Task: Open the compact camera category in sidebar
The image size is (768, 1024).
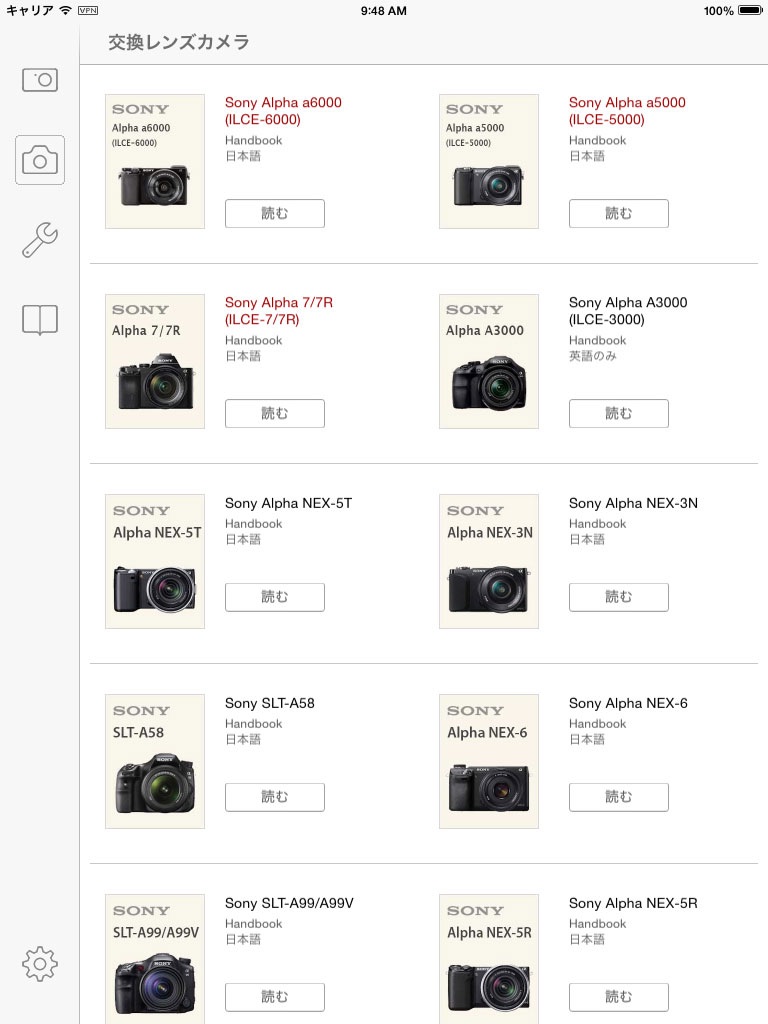Action: coord(40,80)
